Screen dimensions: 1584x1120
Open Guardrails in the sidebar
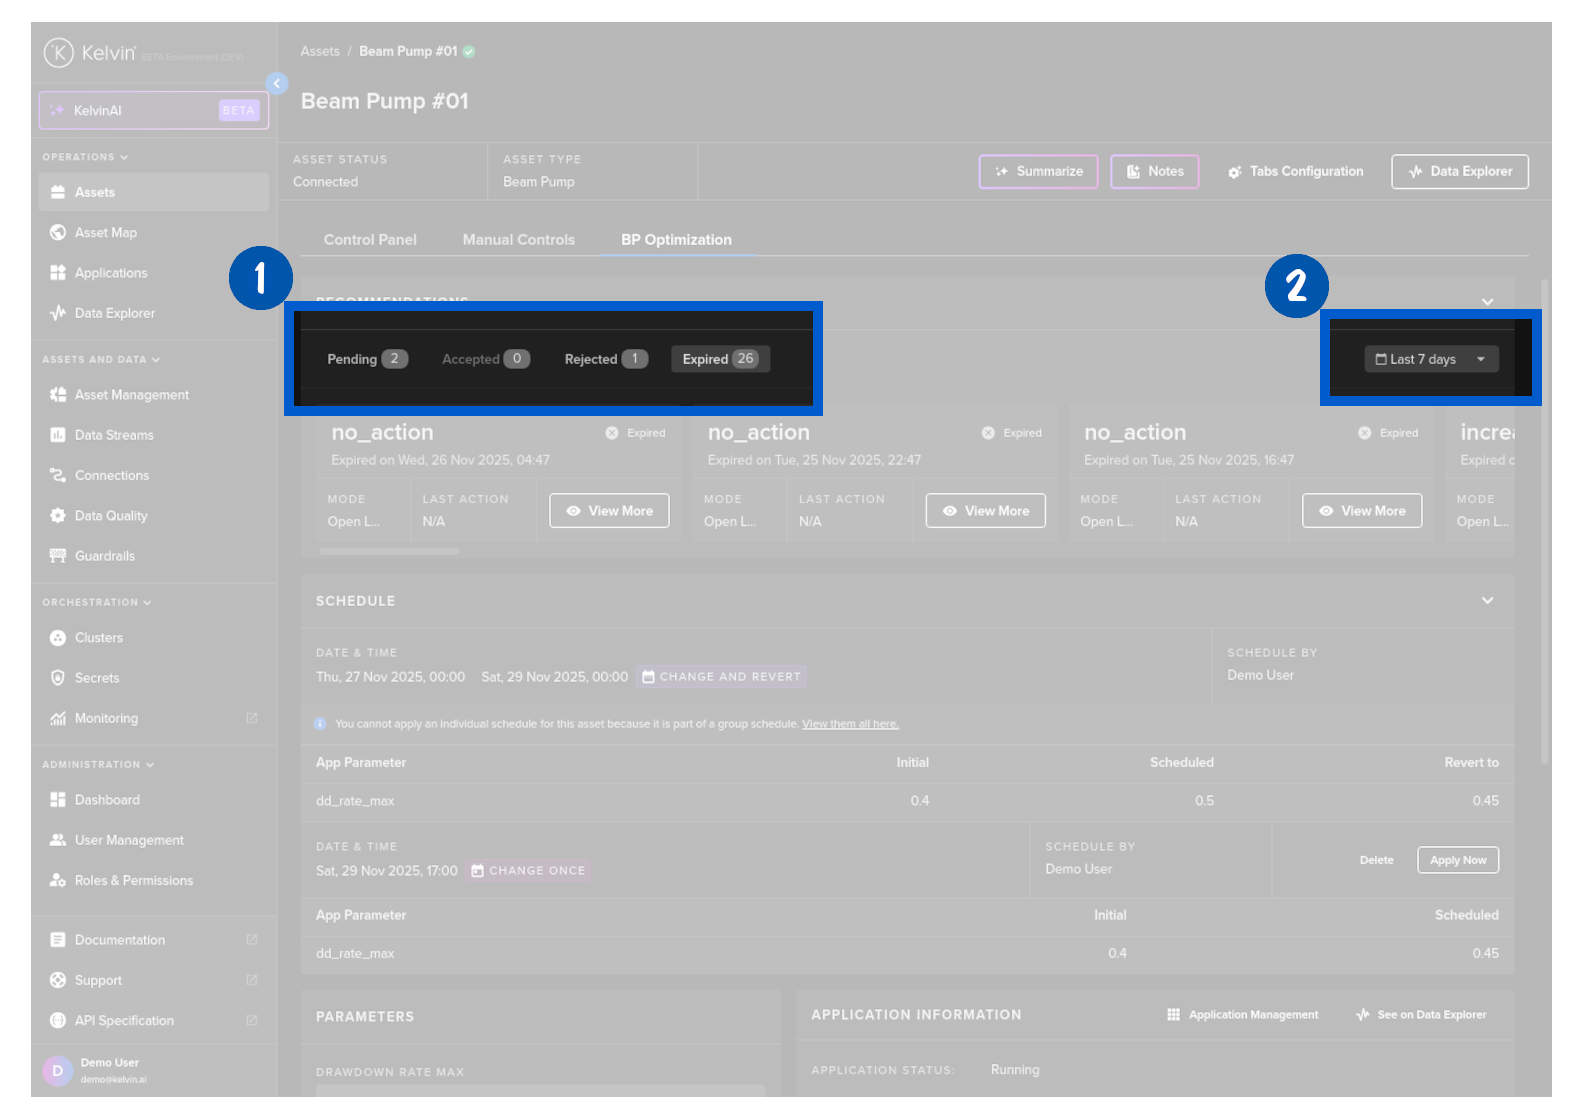[104, 556]
